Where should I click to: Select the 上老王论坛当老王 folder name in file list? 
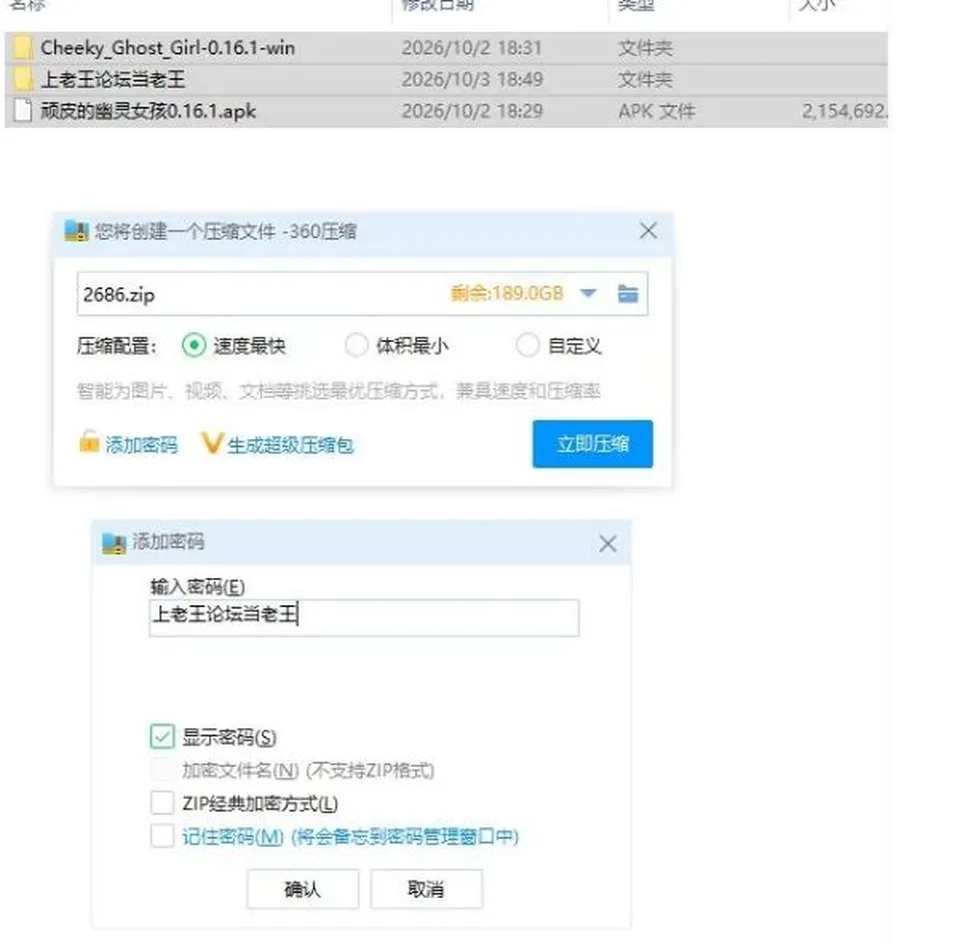pos(113,80)
